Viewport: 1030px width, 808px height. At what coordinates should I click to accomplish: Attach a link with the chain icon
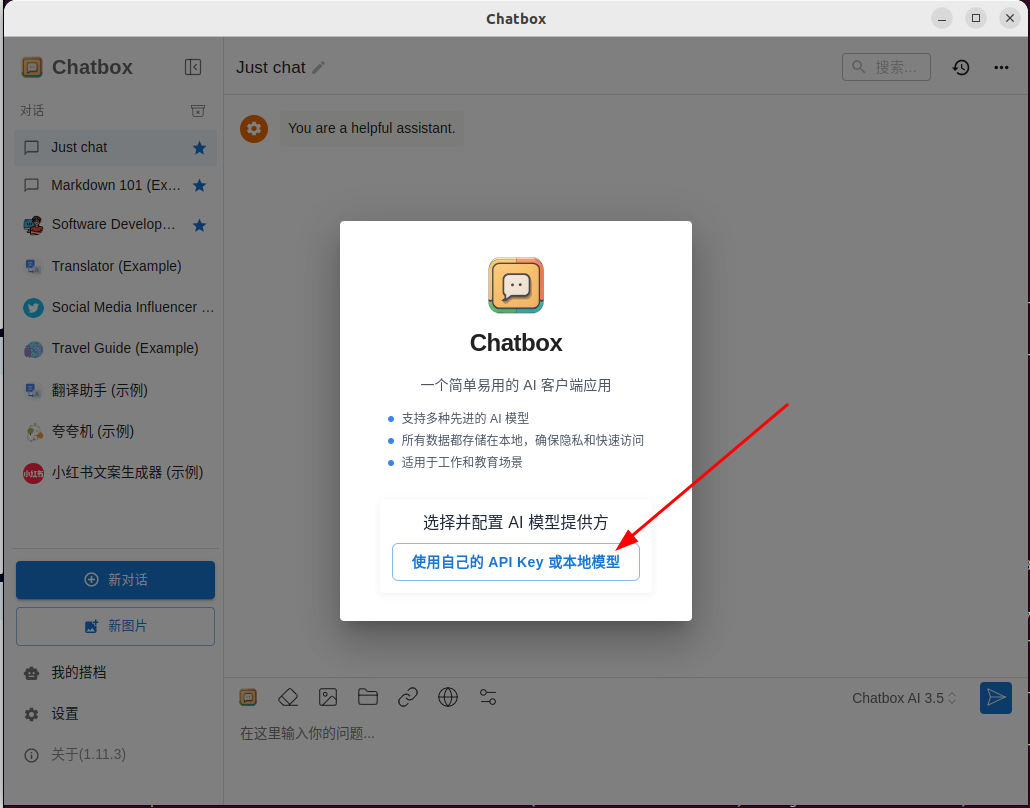point(408,698)
